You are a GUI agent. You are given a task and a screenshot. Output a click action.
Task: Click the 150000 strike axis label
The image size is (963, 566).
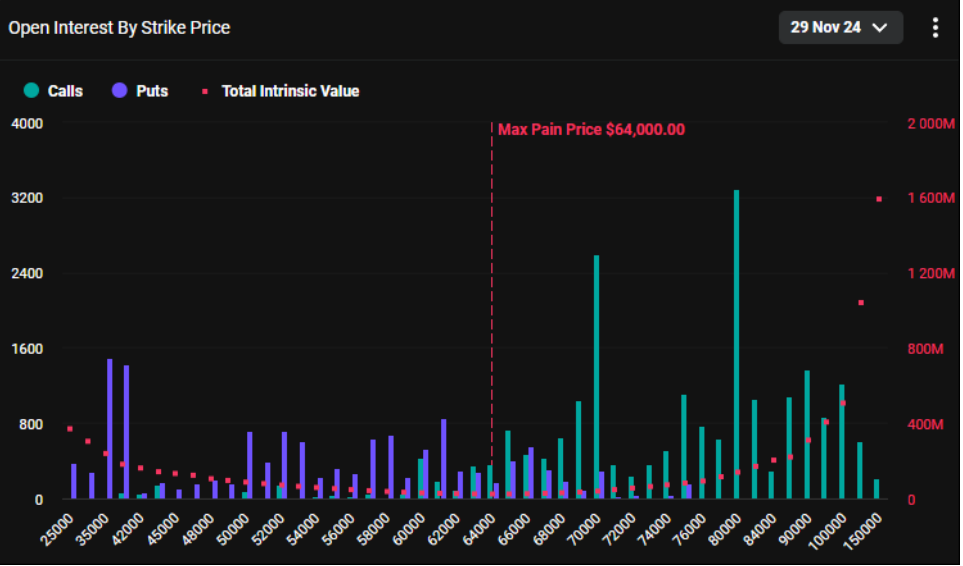pos(864,529)
